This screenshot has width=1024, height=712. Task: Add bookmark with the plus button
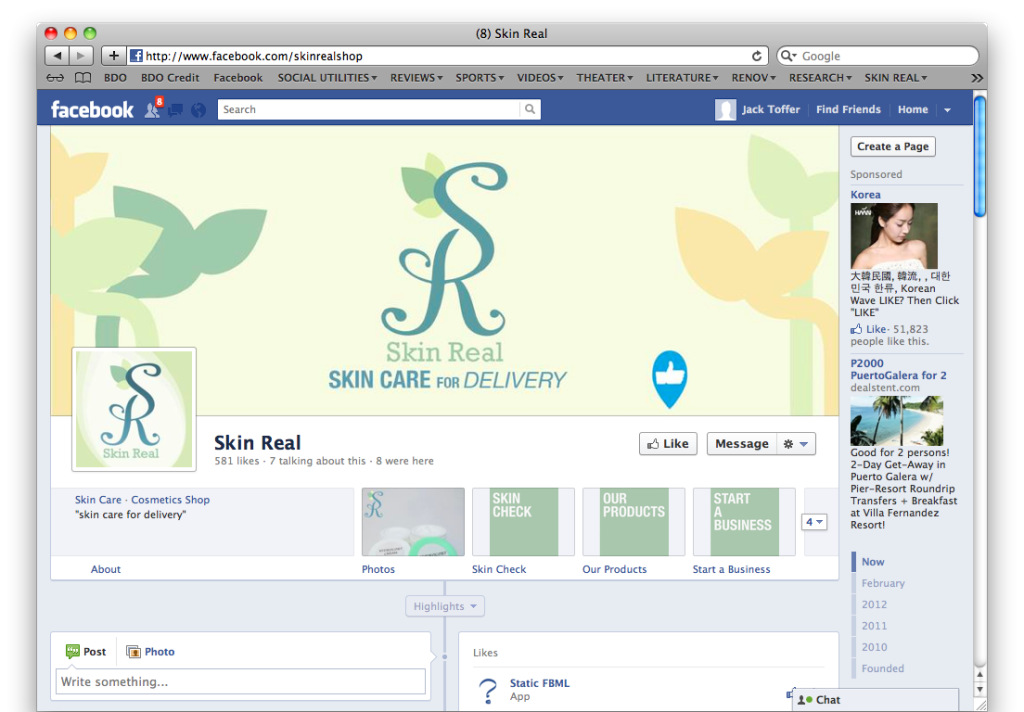coord(114,56)
